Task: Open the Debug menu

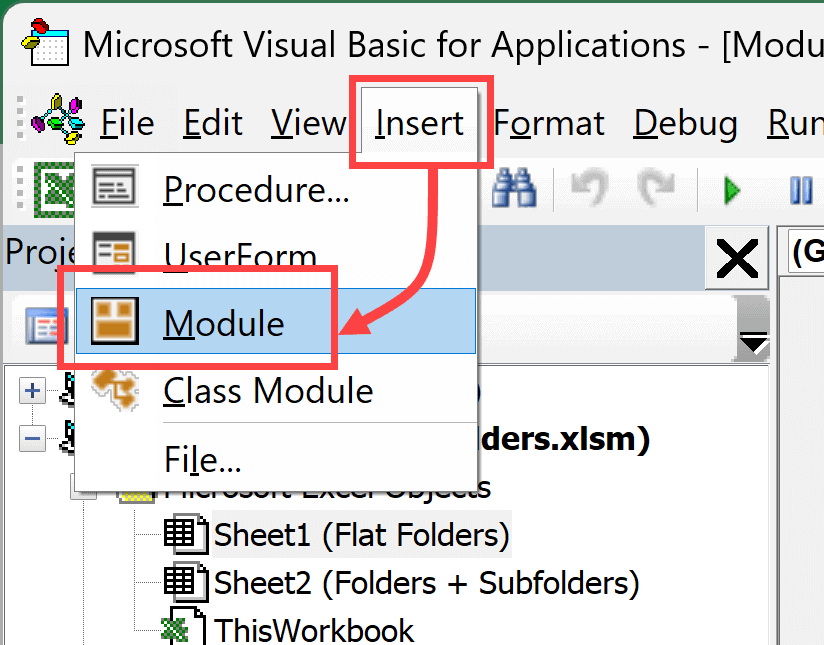Action: click(685, 122)
